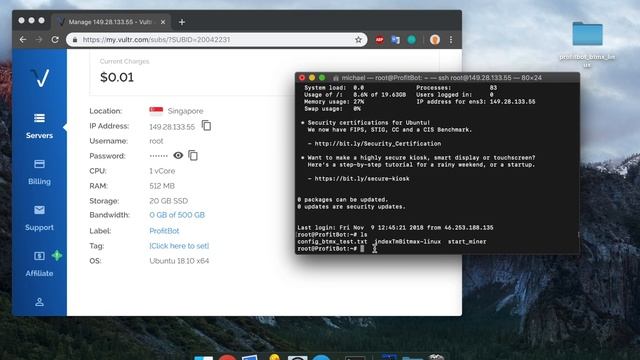Open the green round extension icon
This screenshot has width=640, height=360.
(411, 40)
